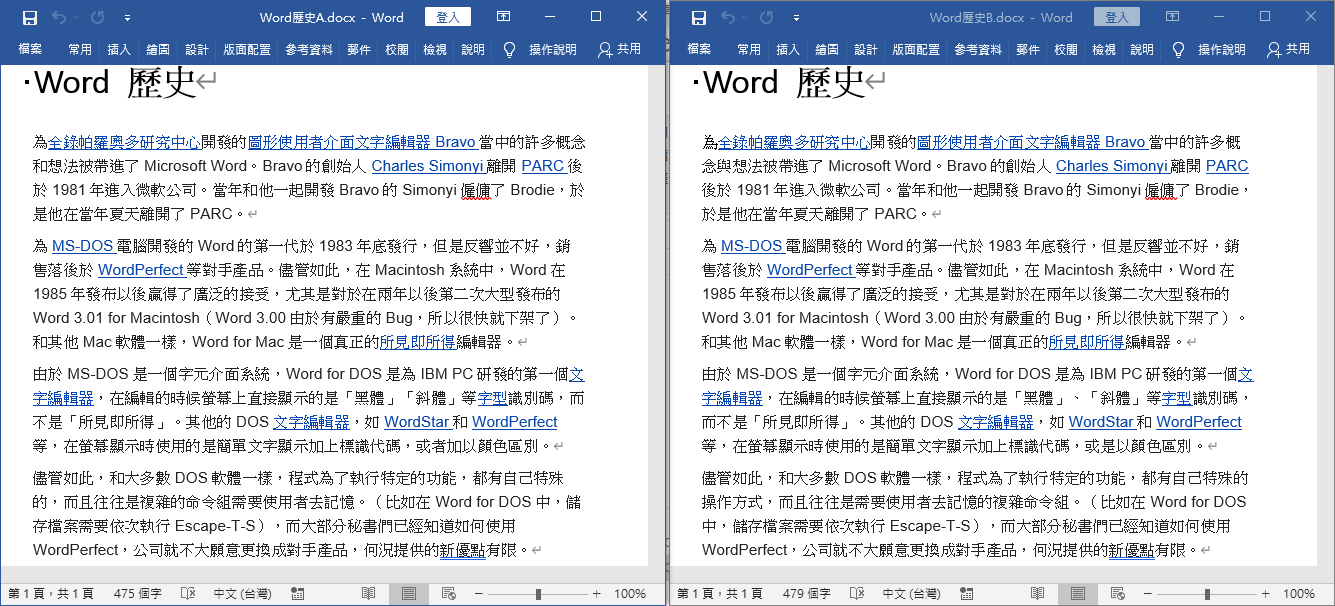Switch to Read Mode in Word歷史A
The image size is (1335, 606).
pos(369,593)
